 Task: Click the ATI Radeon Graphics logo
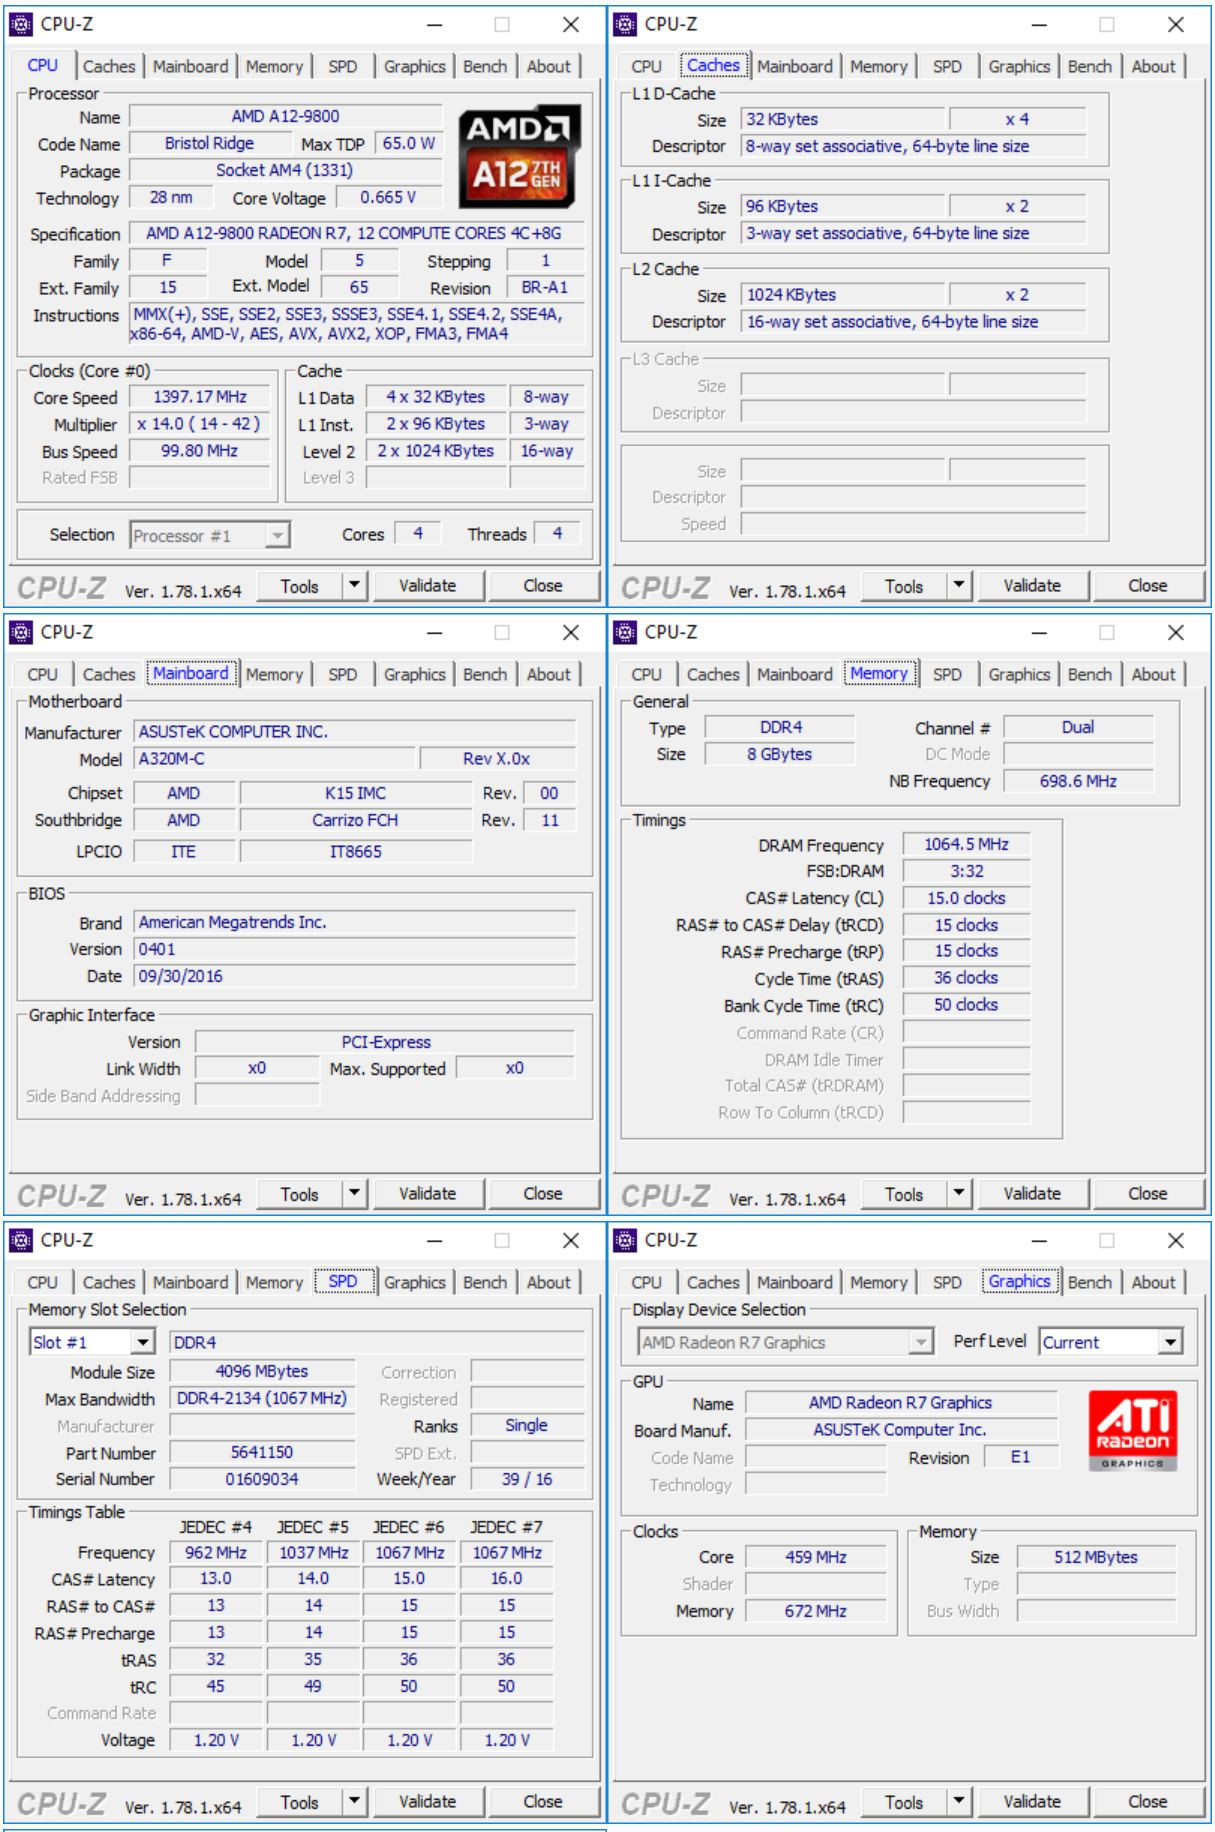(x=1132, y=1430)
